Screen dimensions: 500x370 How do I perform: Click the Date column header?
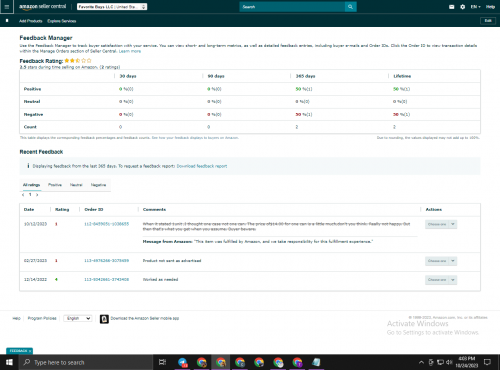[x=29, y=209]
